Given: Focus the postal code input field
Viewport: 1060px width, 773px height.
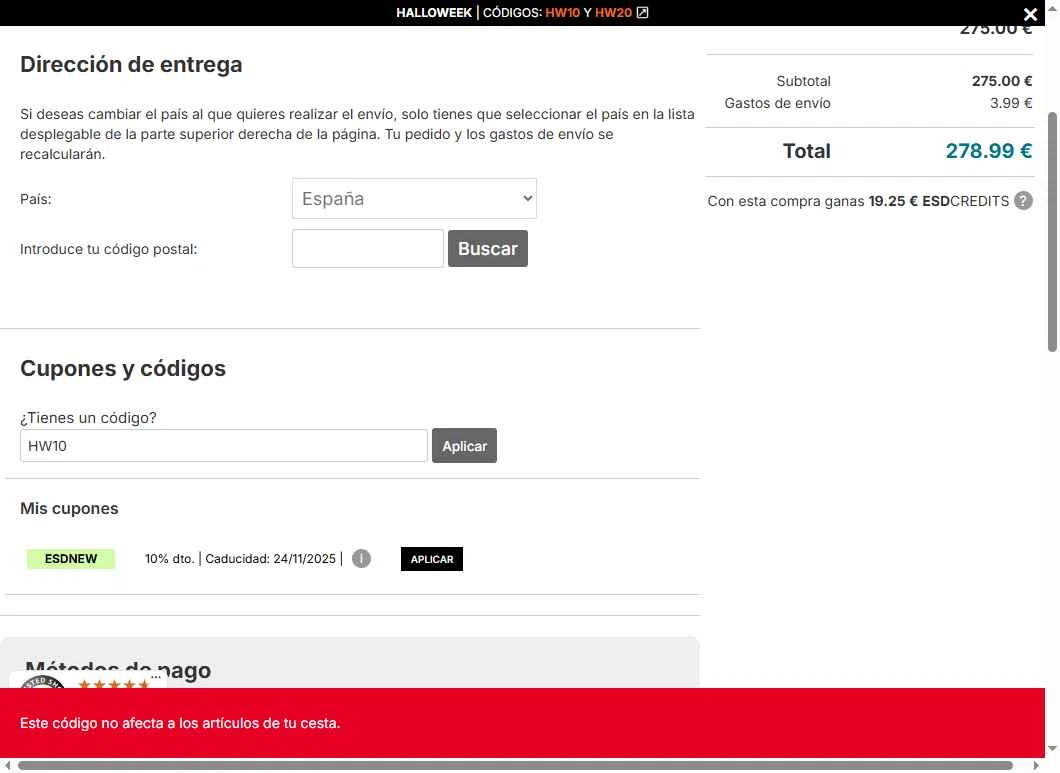Looking at the screenshot, I should coord(368,248).
